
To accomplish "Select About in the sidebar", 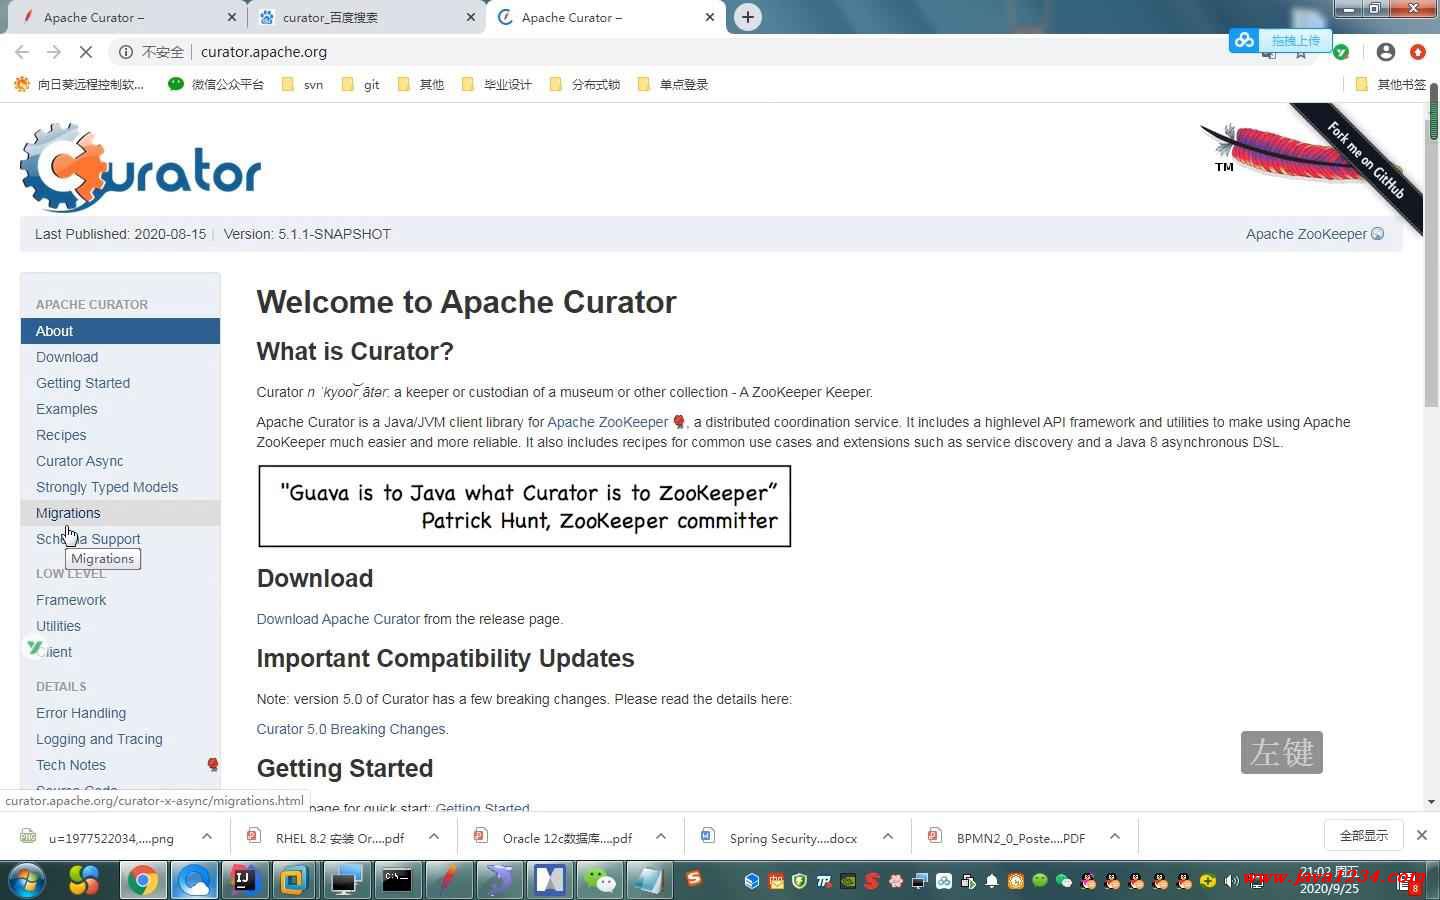I will tap(120, 331).
